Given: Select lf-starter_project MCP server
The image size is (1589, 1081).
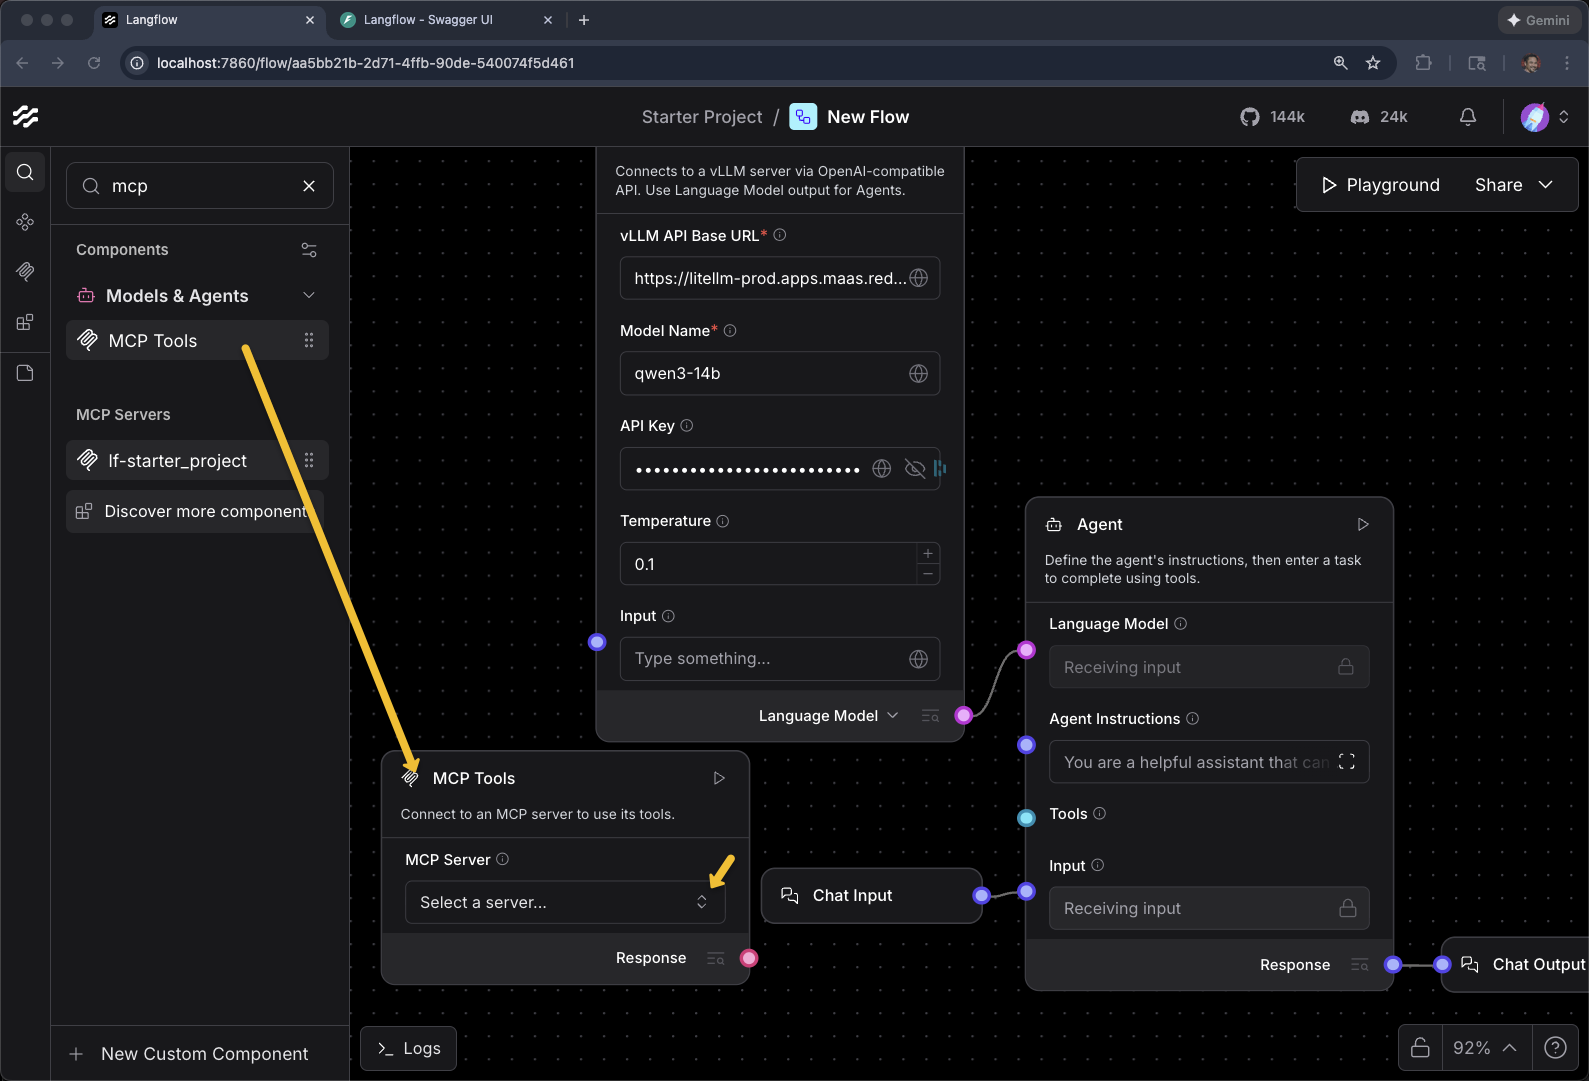Looking at the screenshot, I should (178, 461).
